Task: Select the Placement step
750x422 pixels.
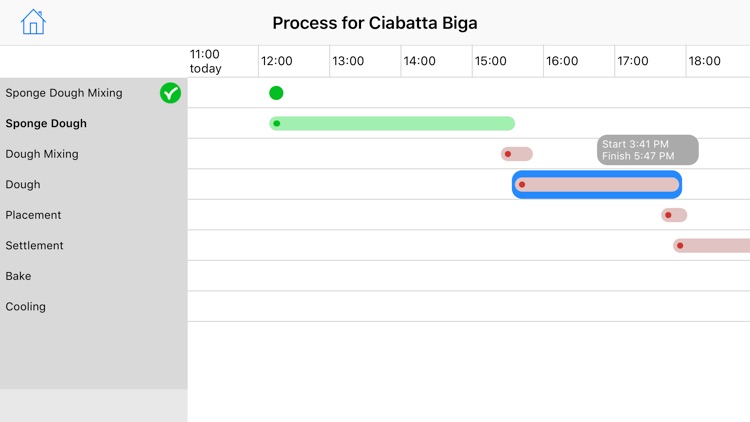Action: [33, 215]
